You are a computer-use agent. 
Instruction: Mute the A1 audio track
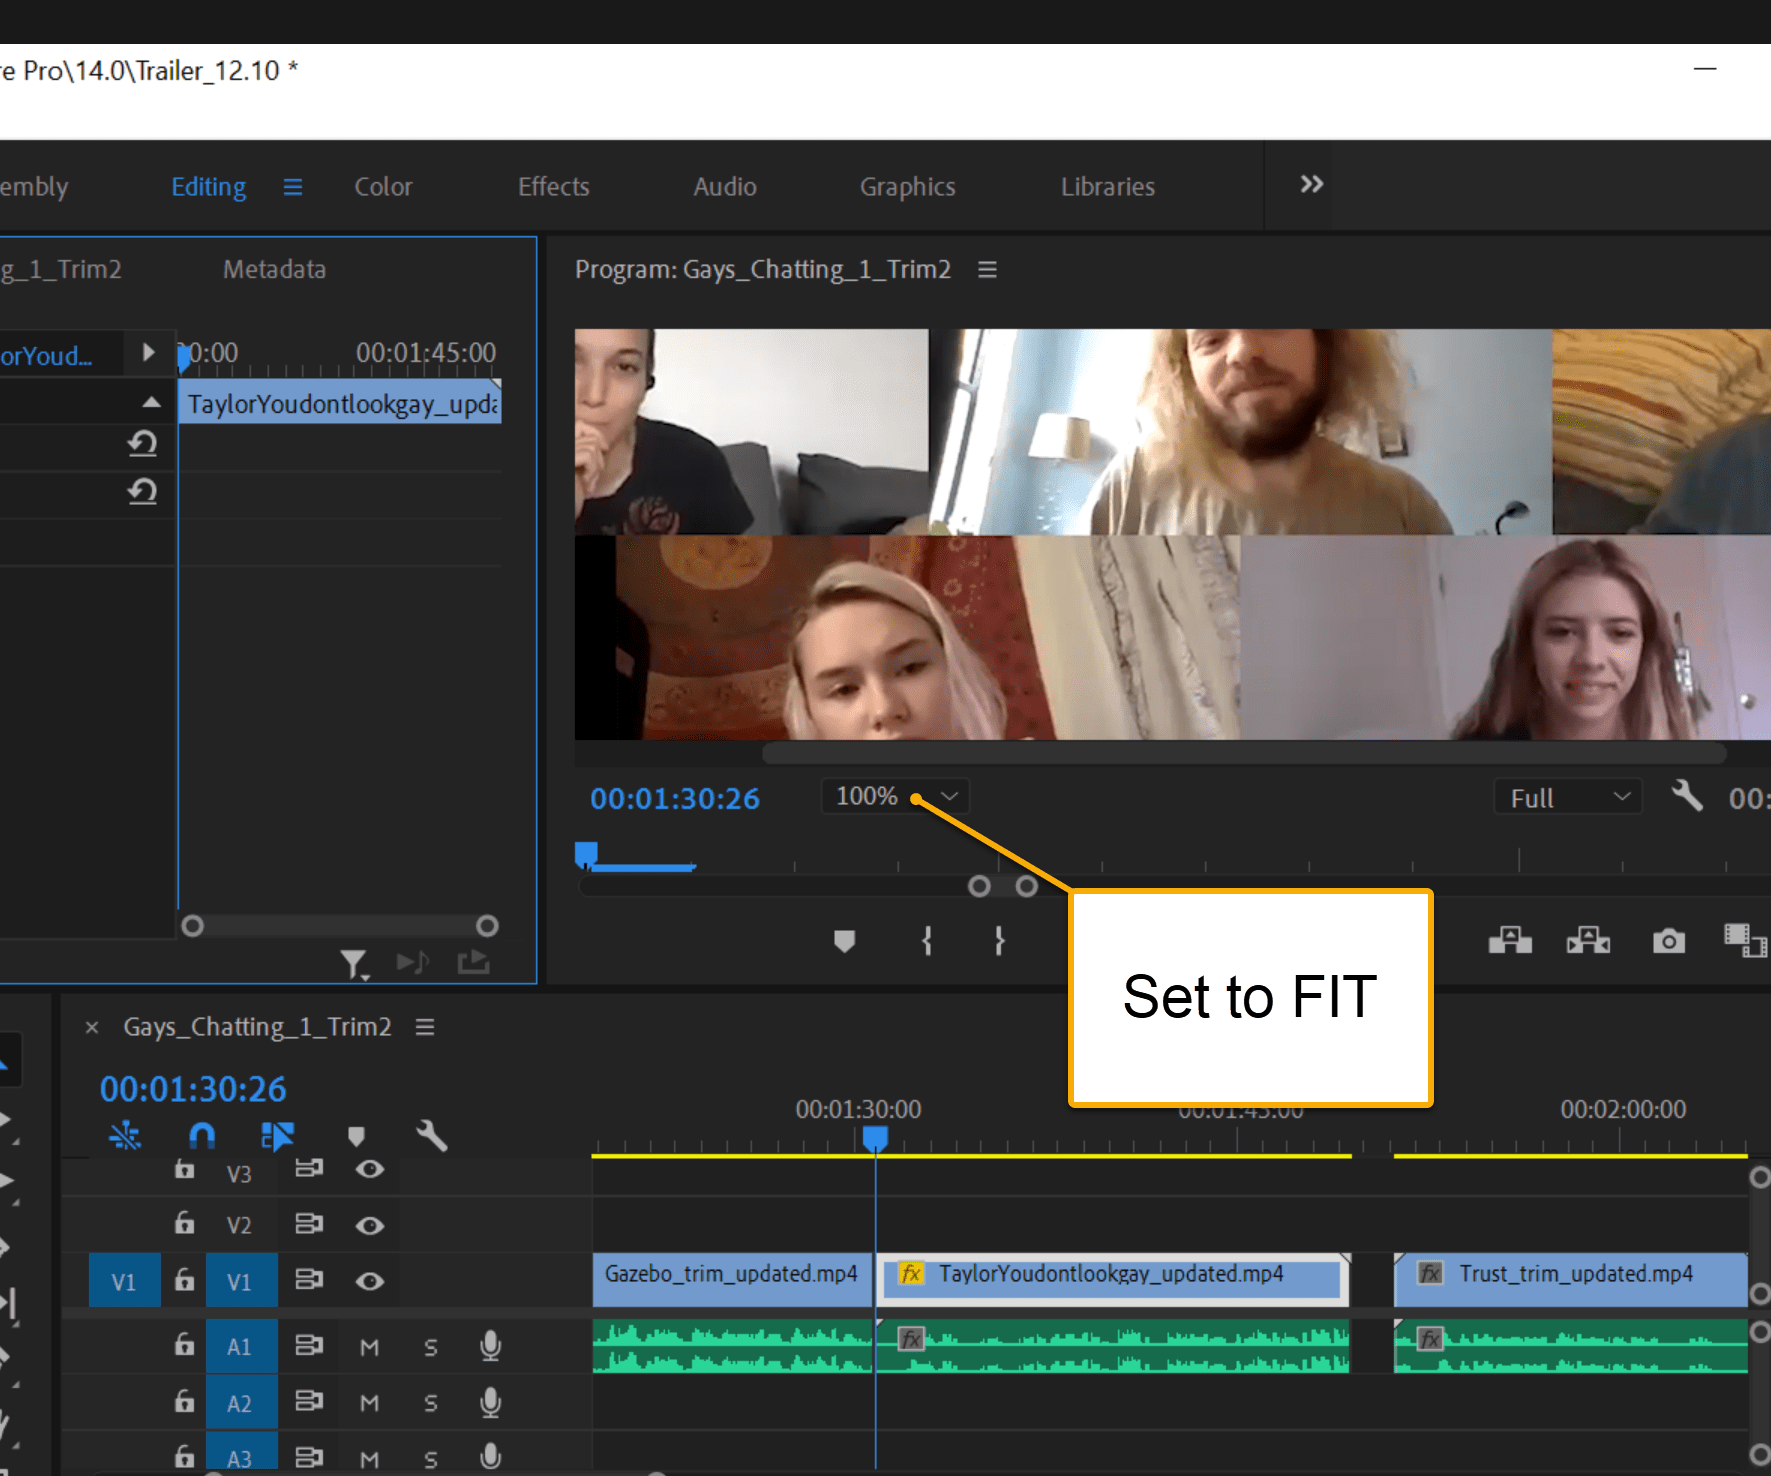[369, 1346]
